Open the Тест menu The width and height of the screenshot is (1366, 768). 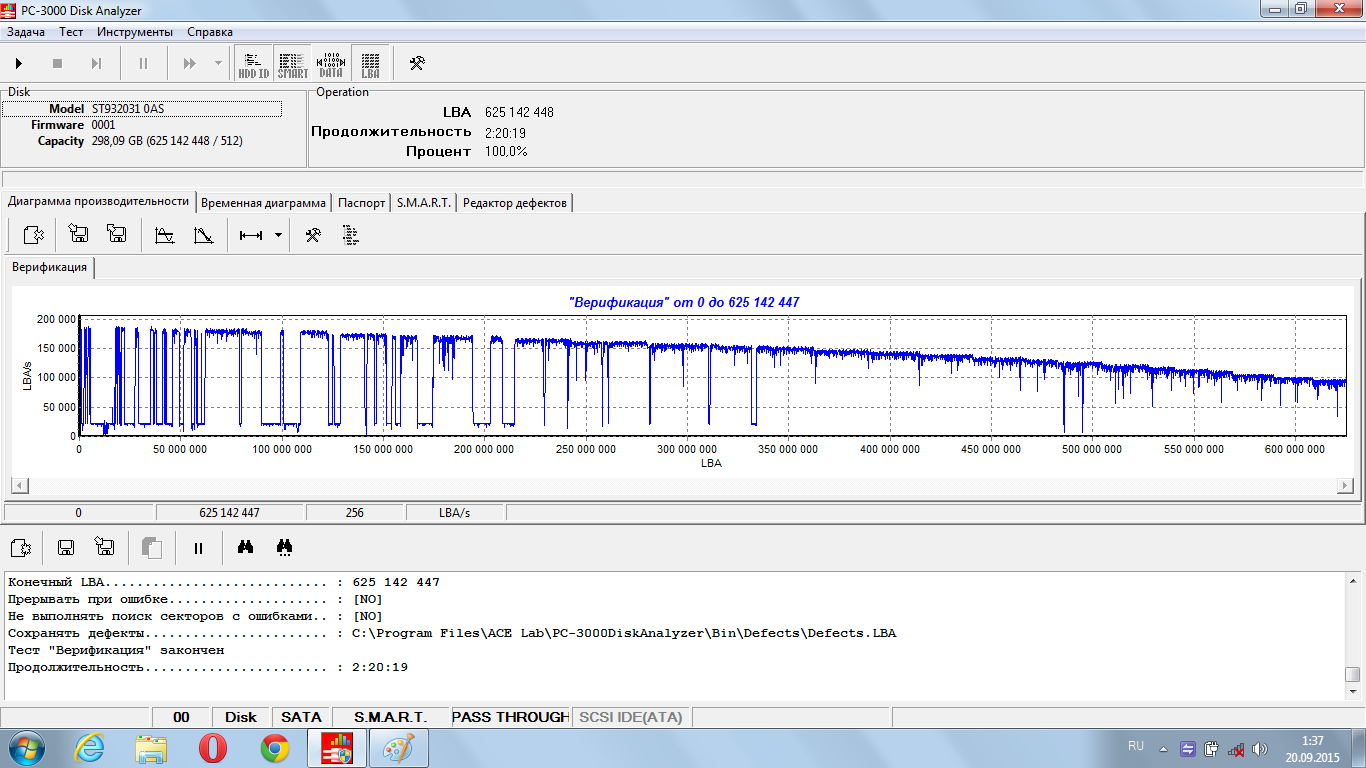(x=71, y=32)
